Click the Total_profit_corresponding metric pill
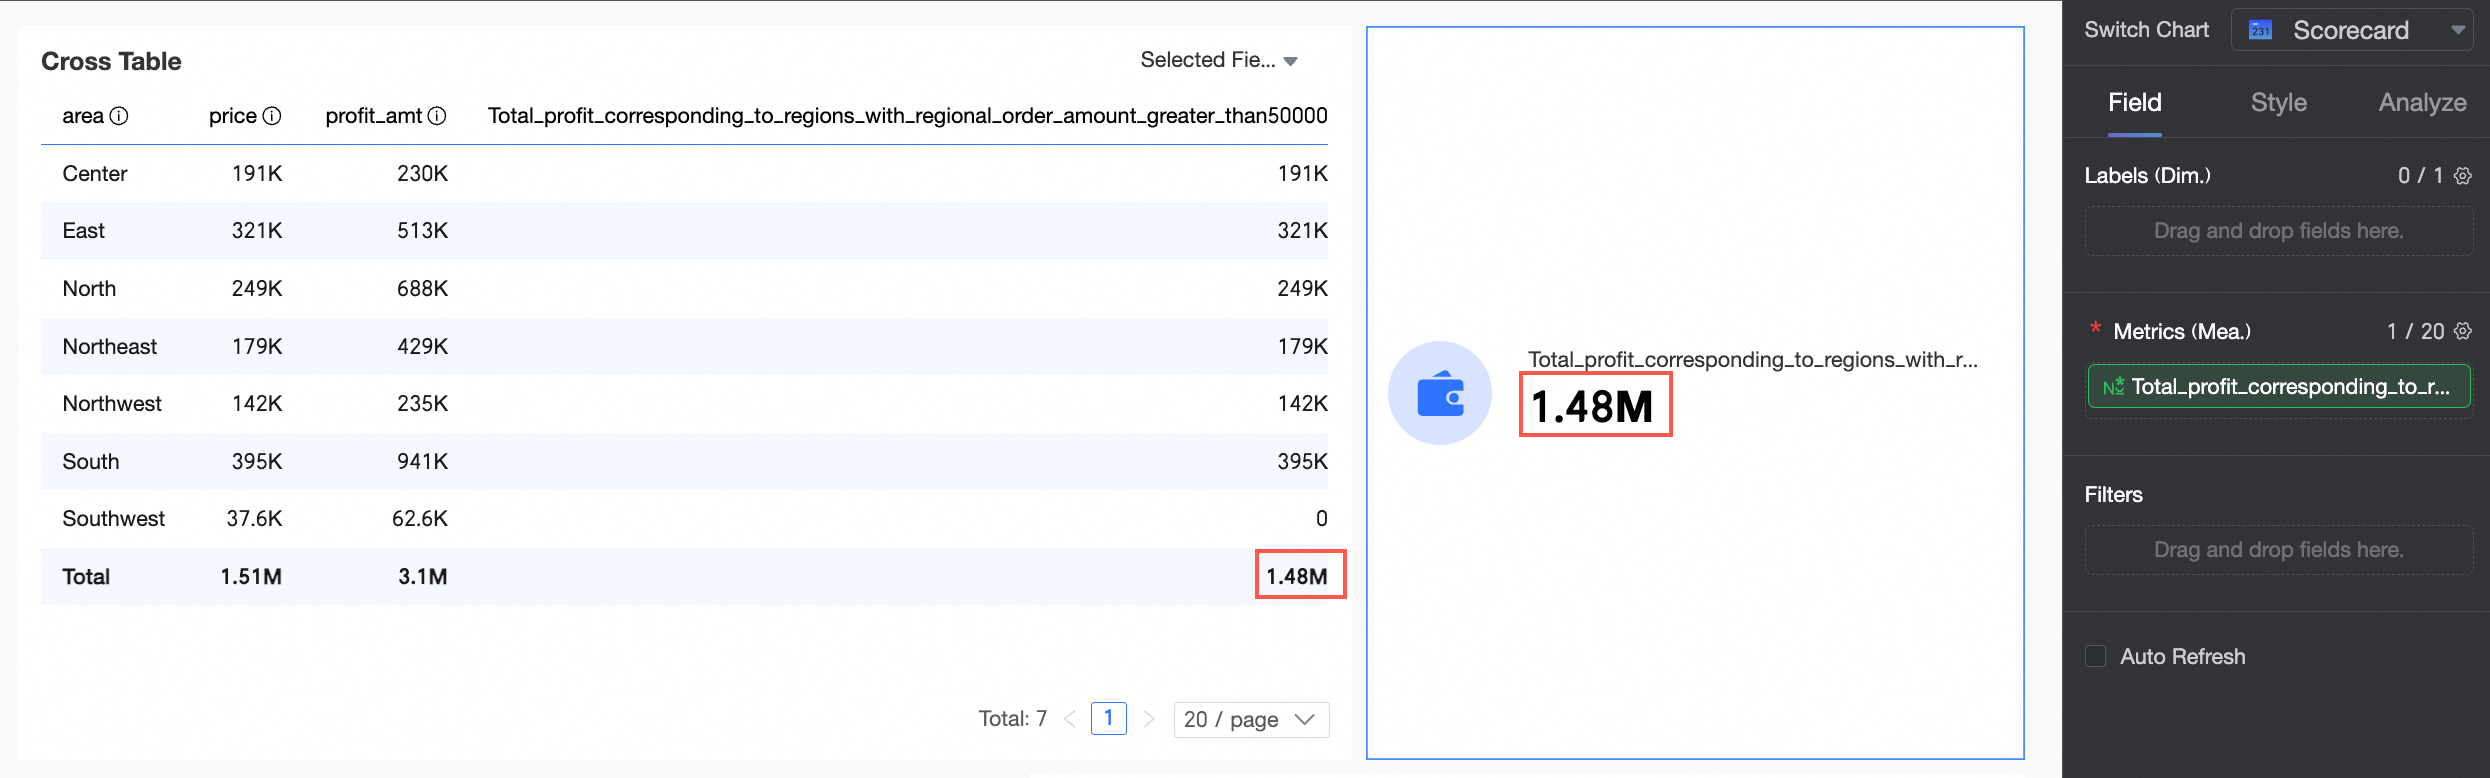The width and height of the screenshot is (2490, 778). click(x=2279, y=386)
